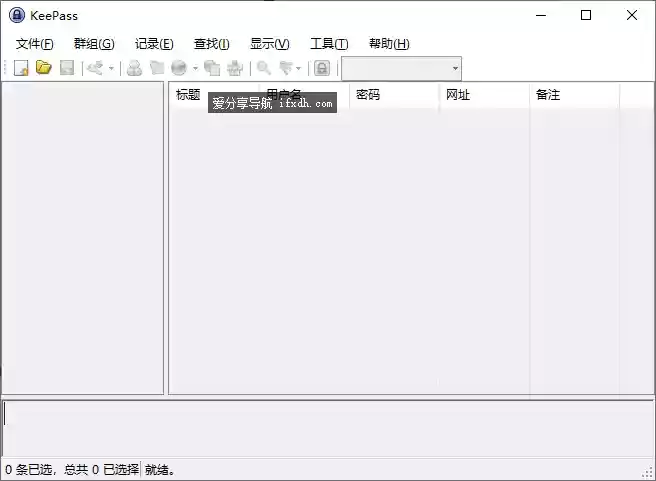The width and height of the screenshot is (656, 481).
Task: Open the 文件(F) menu
Action: tap(35, 44)
